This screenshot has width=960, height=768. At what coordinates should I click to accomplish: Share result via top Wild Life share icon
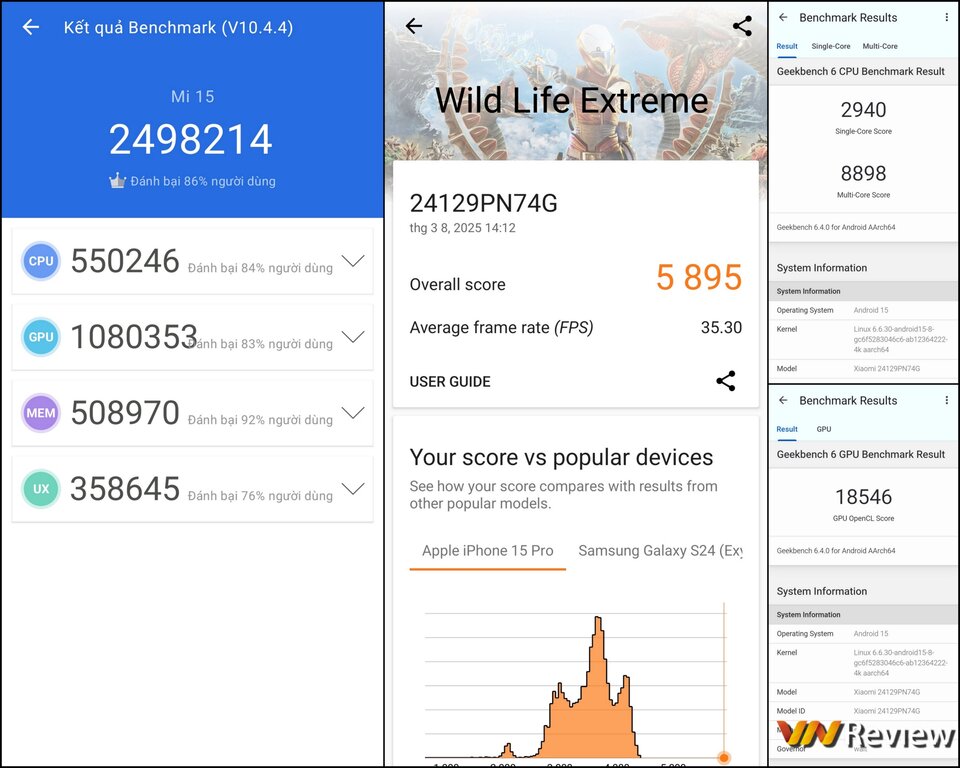point(742,26)
